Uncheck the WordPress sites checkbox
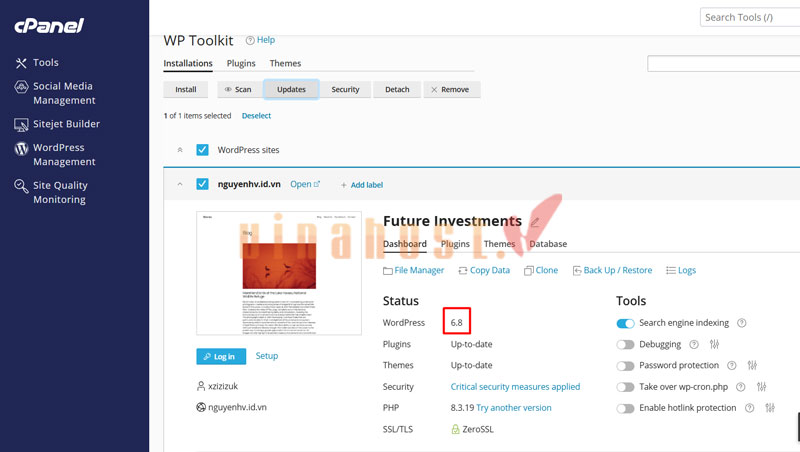 tap(203, 149)
